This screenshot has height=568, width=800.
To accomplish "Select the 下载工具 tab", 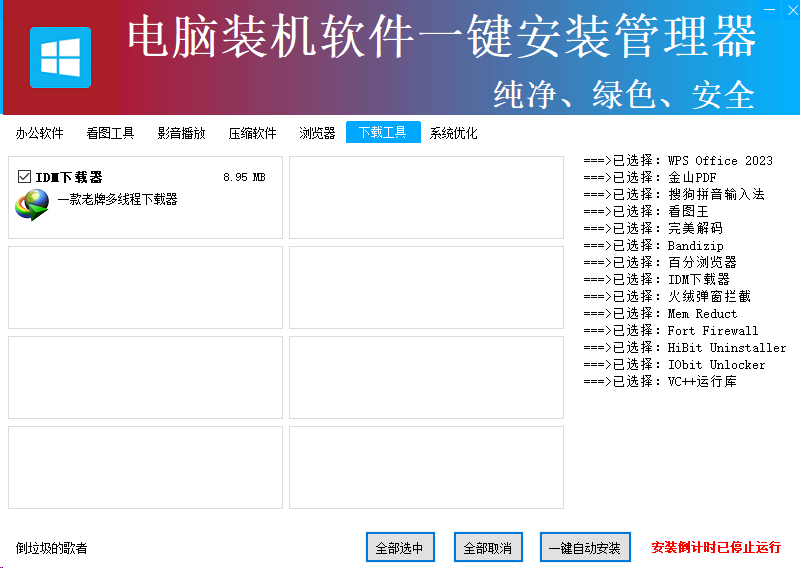I will (x=383, y=132).
